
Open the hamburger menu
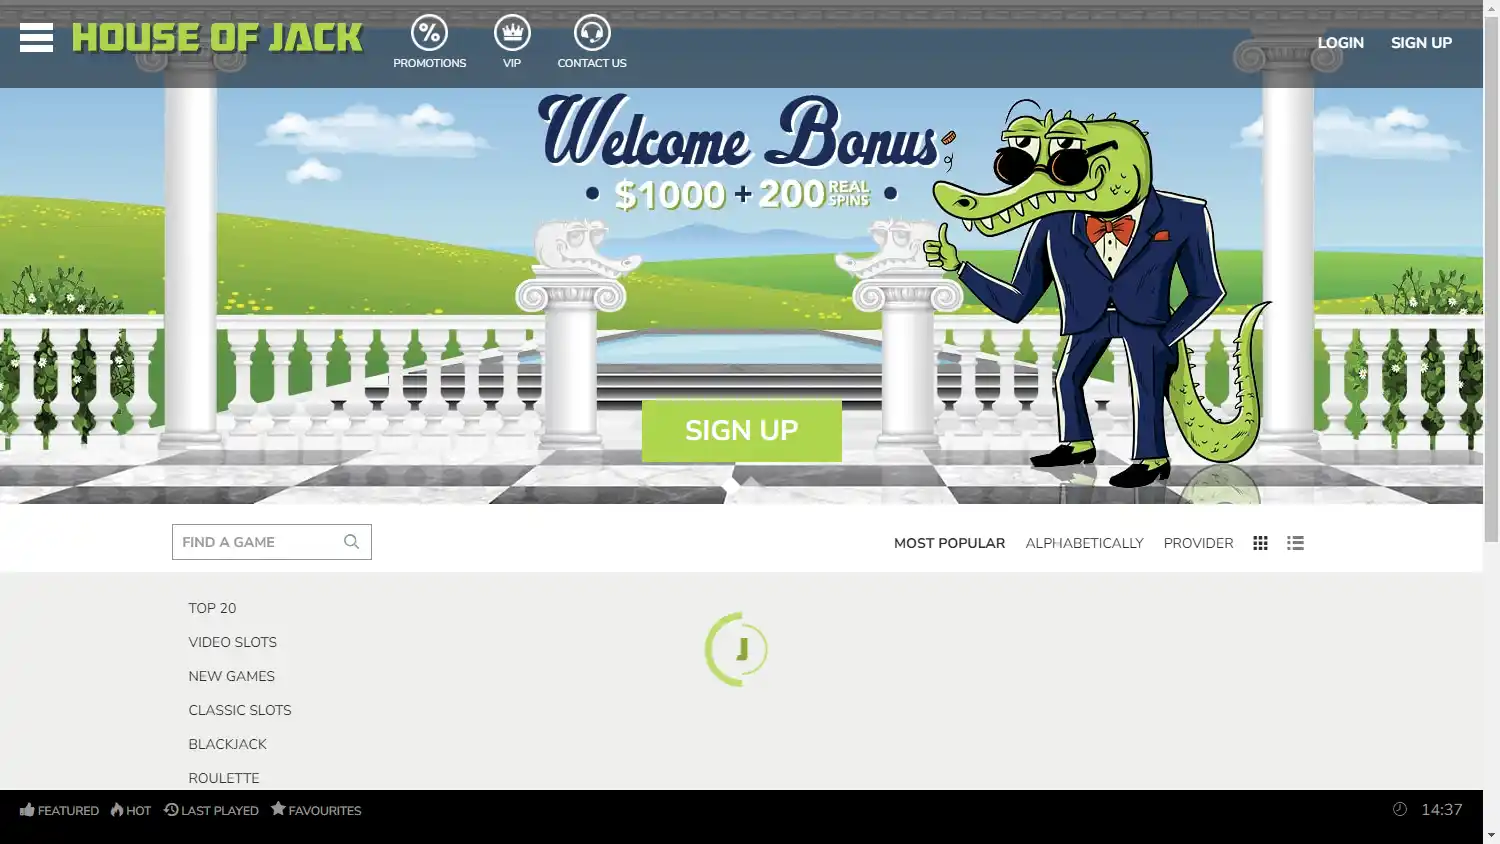(x=36, y=38)
